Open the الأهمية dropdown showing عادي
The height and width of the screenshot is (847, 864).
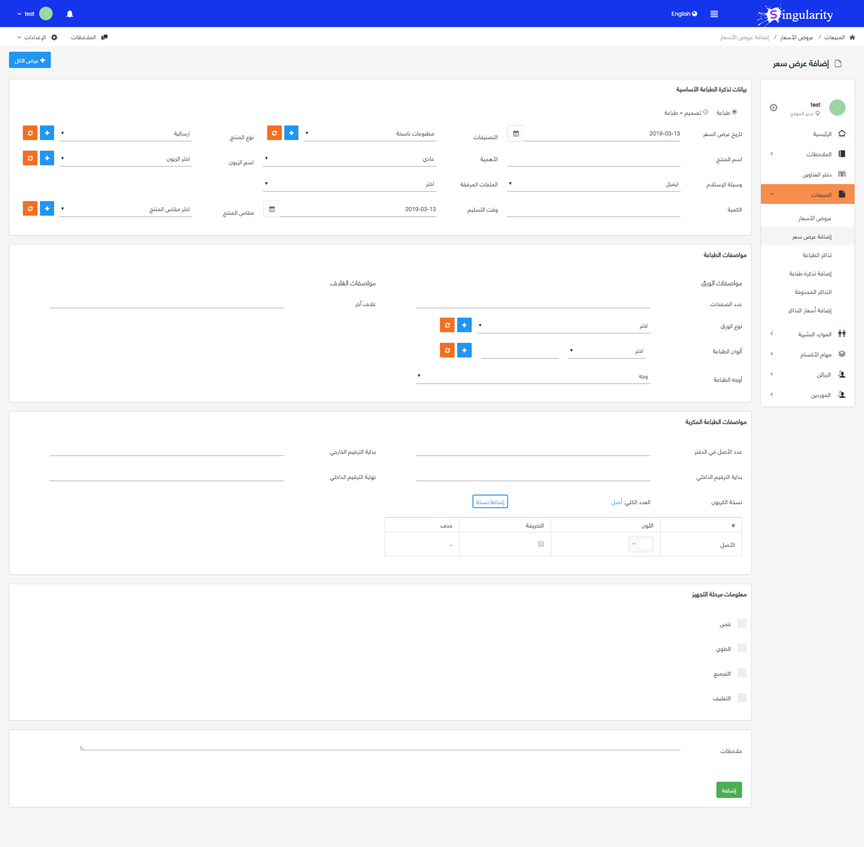350,159
